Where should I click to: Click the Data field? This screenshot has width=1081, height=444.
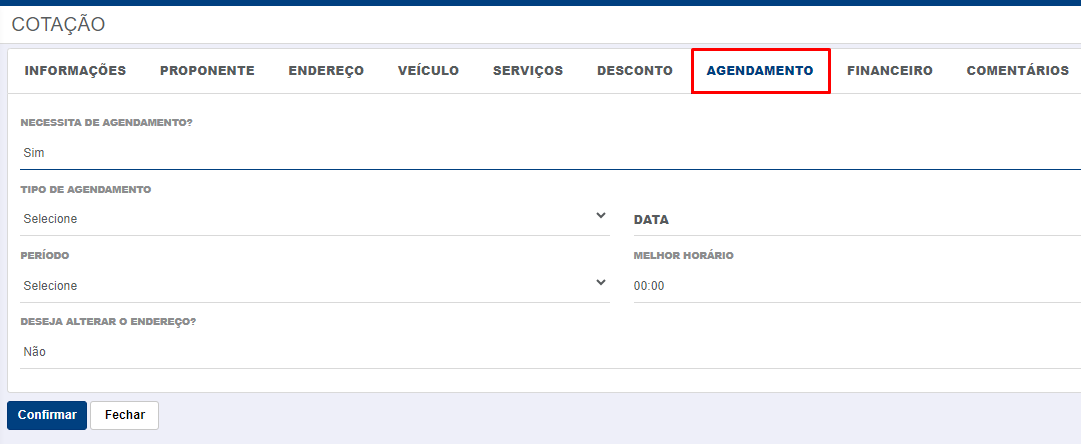pyautogui.click(x=857, y=219)
